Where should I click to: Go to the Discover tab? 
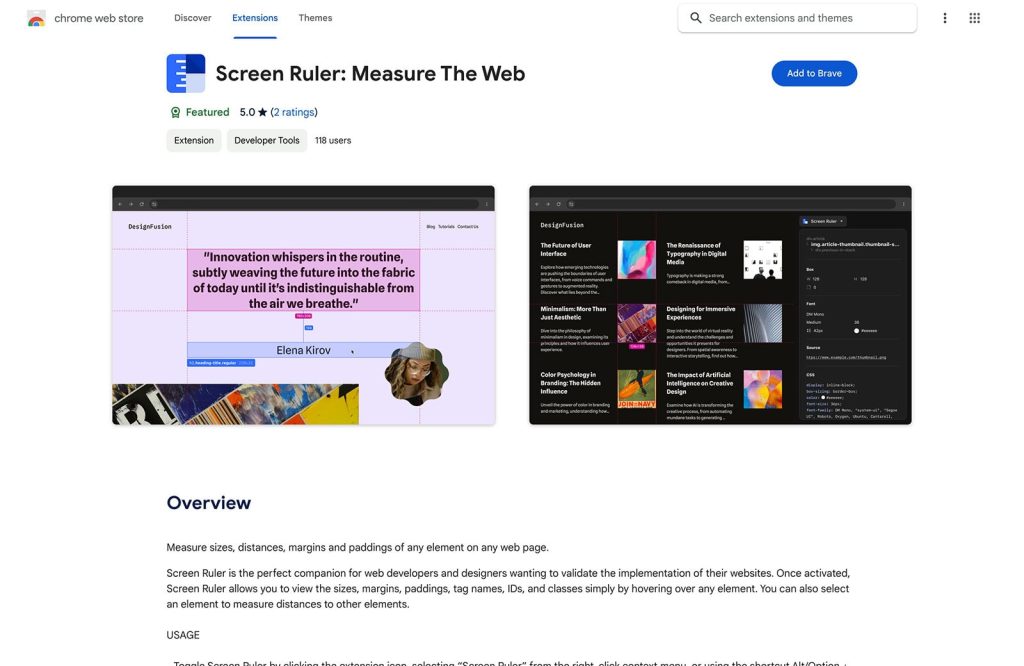click(x=193, y=18)
